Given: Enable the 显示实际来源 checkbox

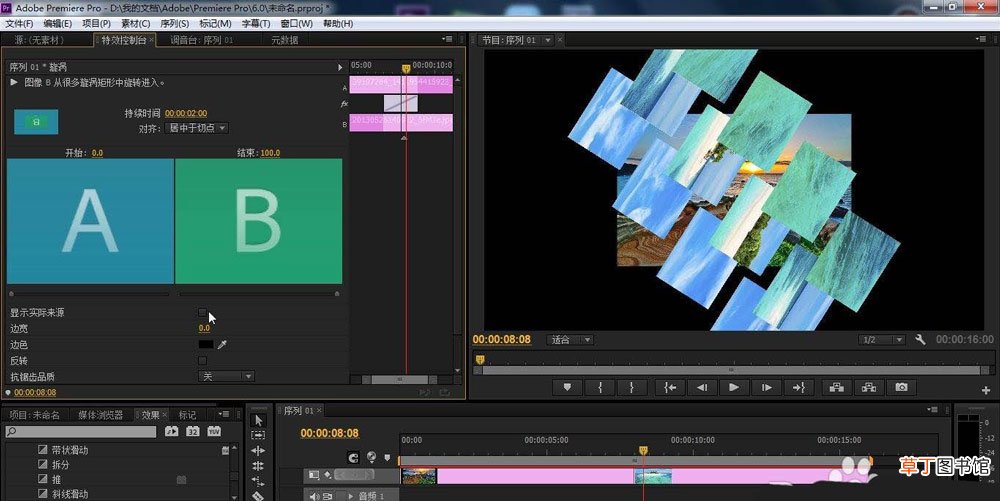Looking at the screenshot, I should (203, 312).
